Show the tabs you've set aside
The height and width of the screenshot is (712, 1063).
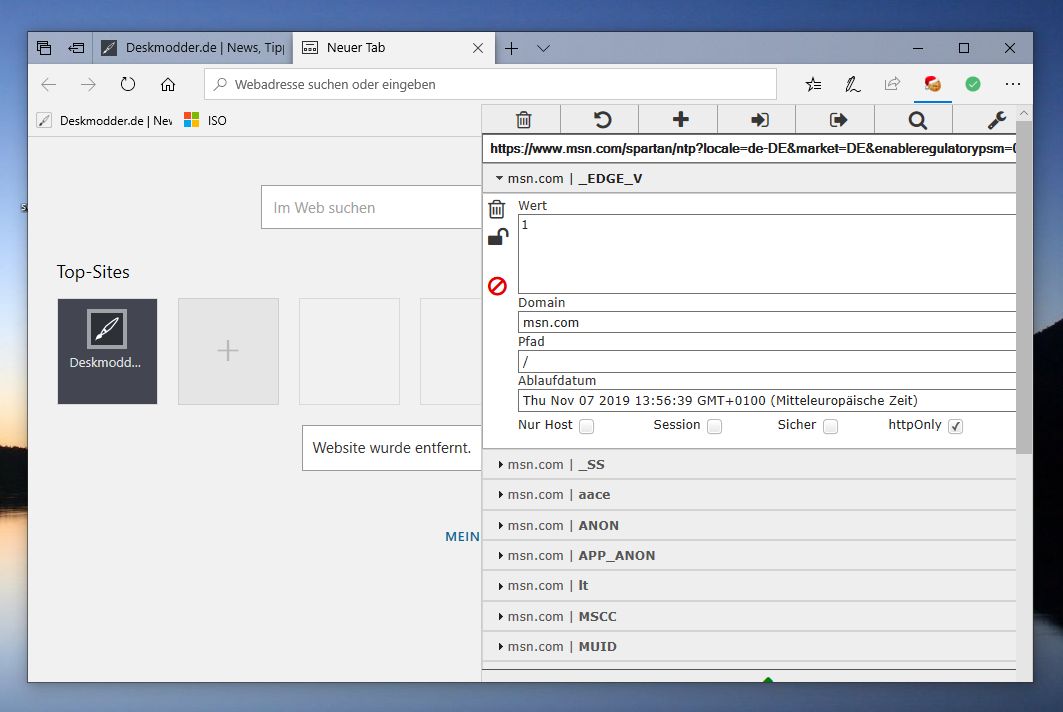(44, 47)
